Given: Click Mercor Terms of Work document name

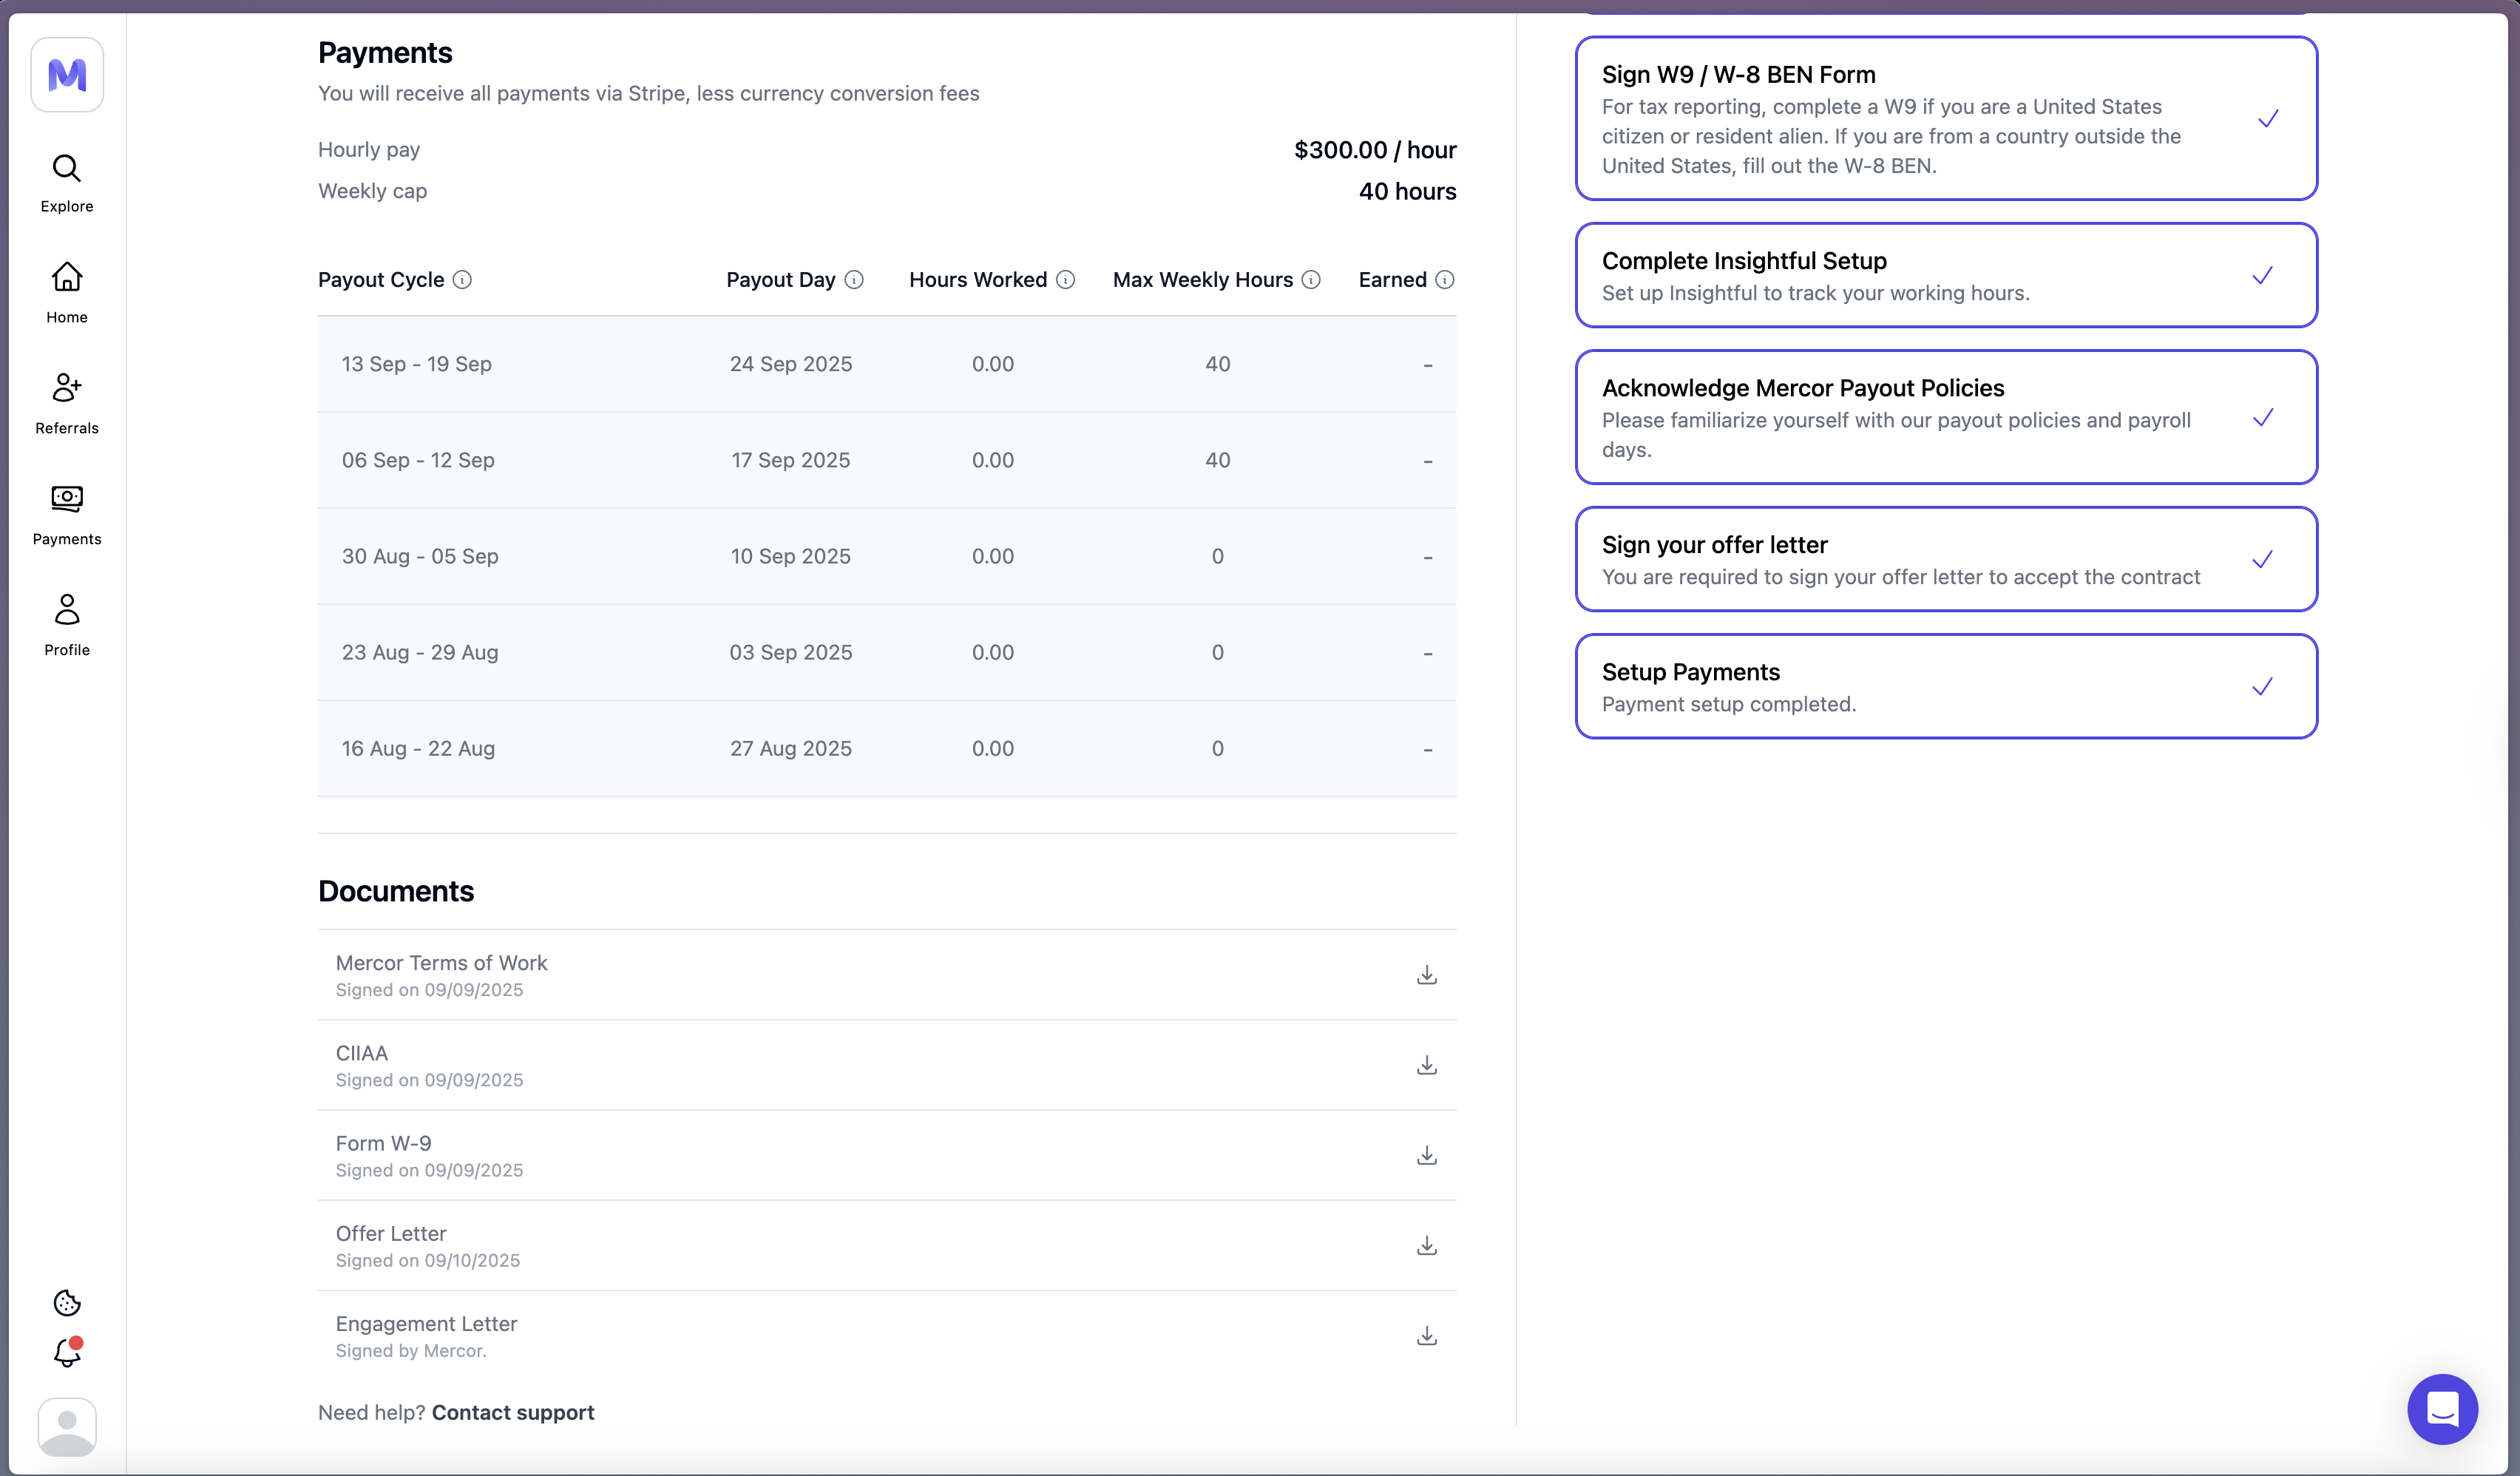Looking at the screenshot, I should pos(441,963).
